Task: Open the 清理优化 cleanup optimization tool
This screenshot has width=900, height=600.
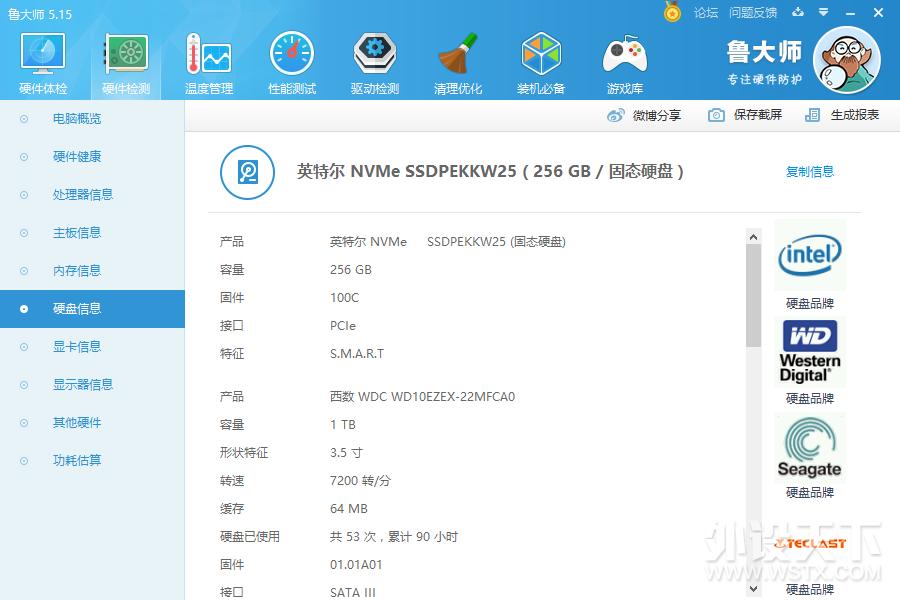Action: coord(458,60)
